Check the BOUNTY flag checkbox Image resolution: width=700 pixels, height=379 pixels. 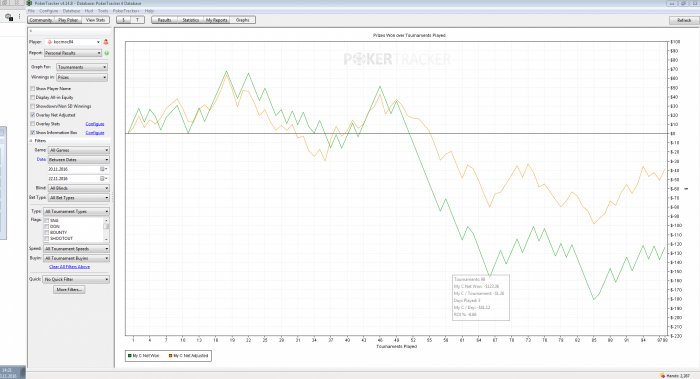tap(46, 233)
